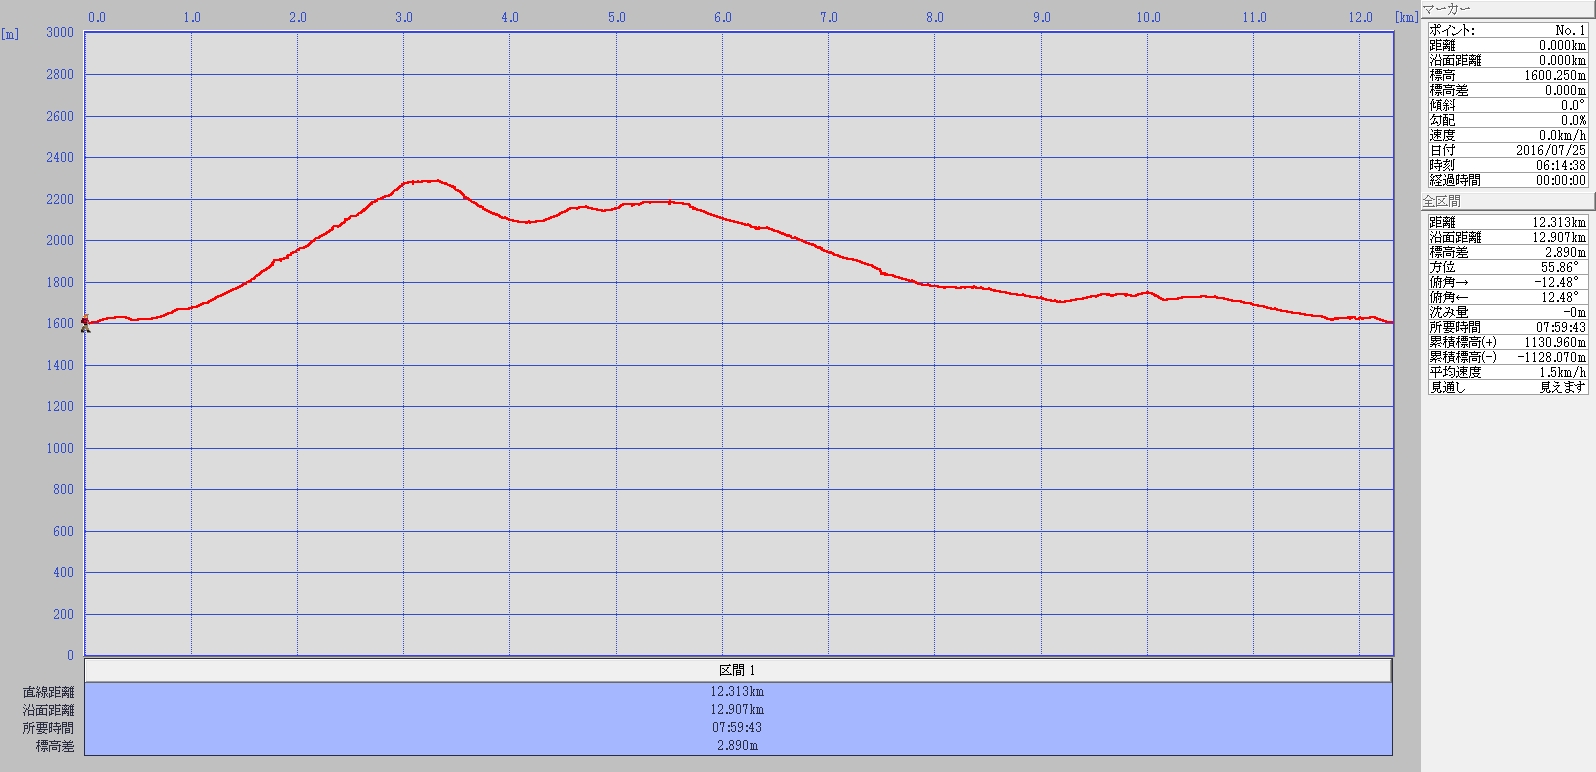Image resolution: width=1596 pixels, height=772 pixels.
Task: Click the 時刻 06:14:38 row
Action: pos(1507,165)
